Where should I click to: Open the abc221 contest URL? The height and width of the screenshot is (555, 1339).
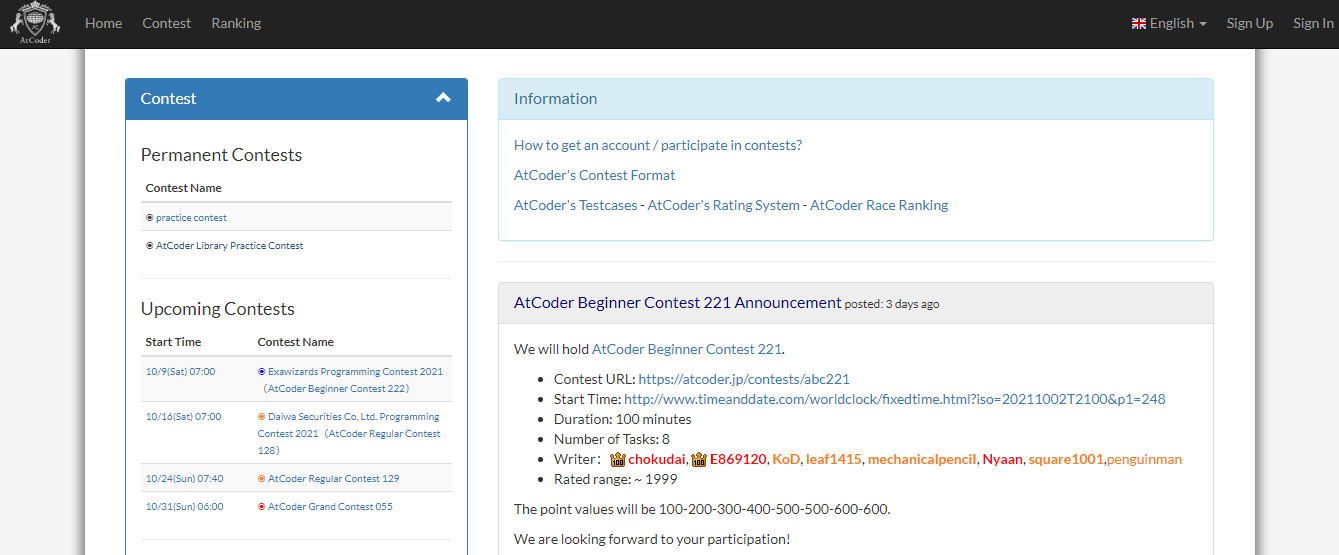pyautogui.click(x=744, y=379)
